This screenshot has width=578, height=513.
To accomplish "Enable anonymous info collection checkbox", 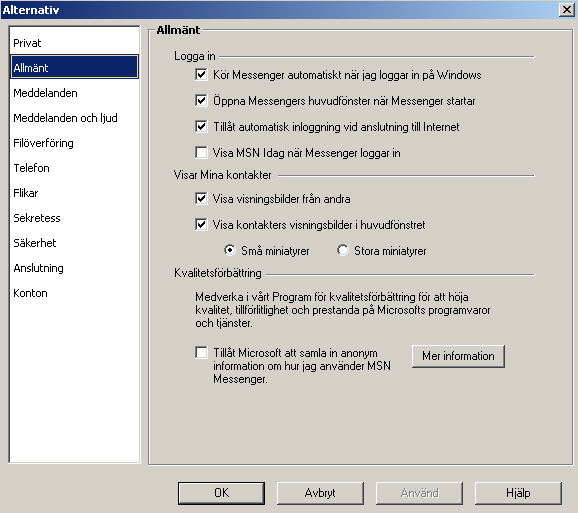I will [201, 352].
